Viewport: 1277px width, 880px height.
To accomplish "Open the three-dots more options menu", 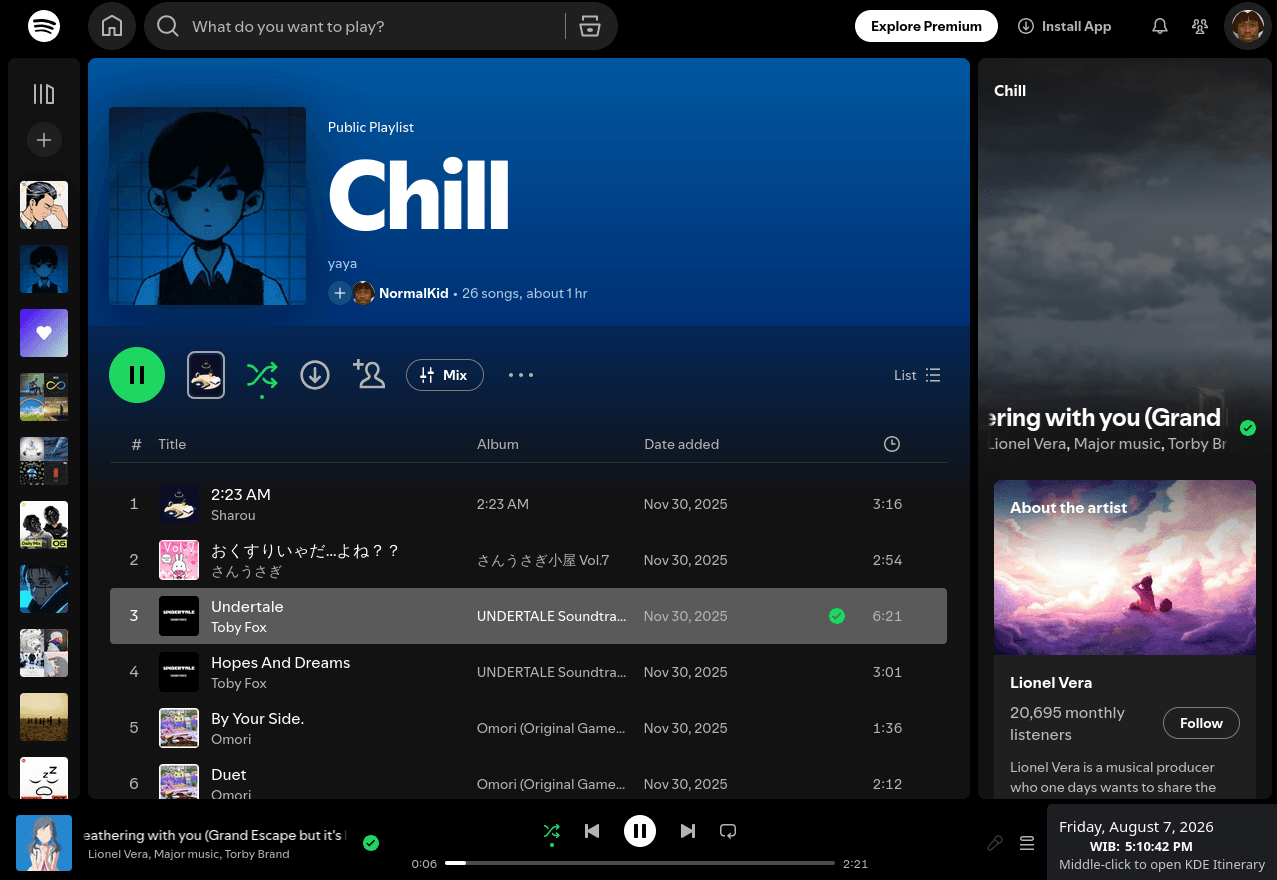I will [x=521, y=375].
